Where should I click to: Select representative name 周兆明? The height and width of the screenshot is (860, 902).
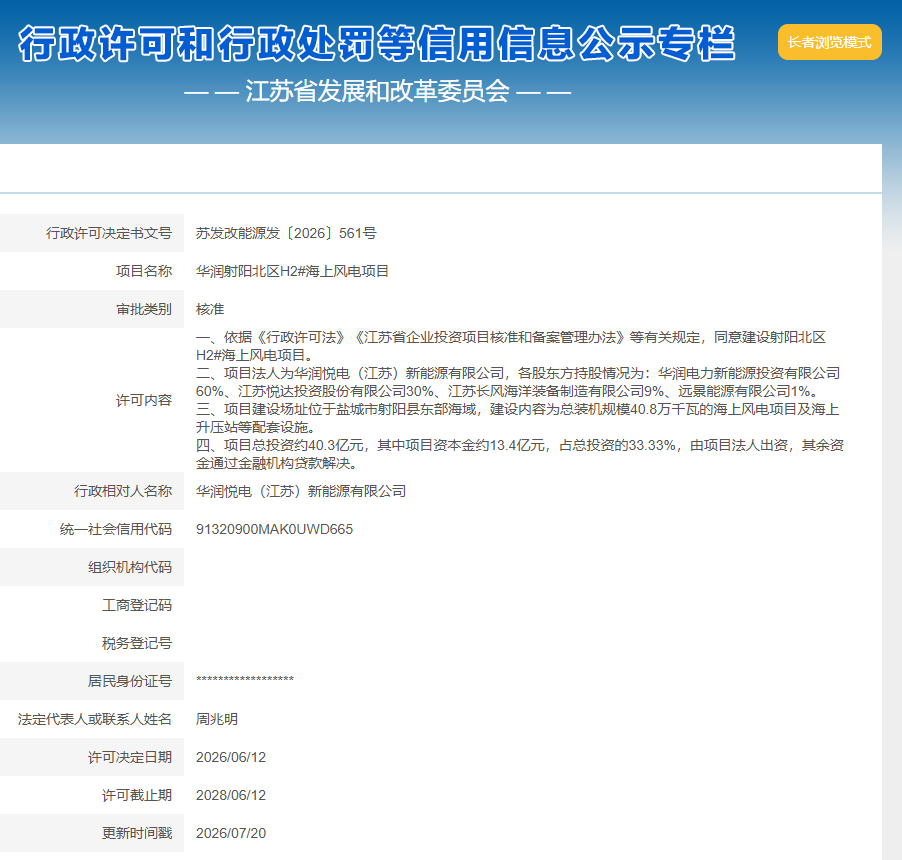(217, 718)
